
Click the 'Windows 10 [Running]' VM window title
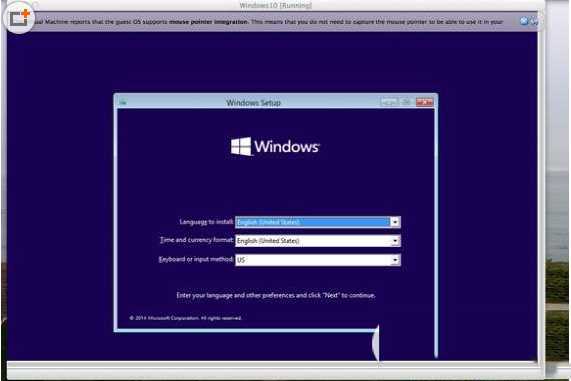[276, 5]
